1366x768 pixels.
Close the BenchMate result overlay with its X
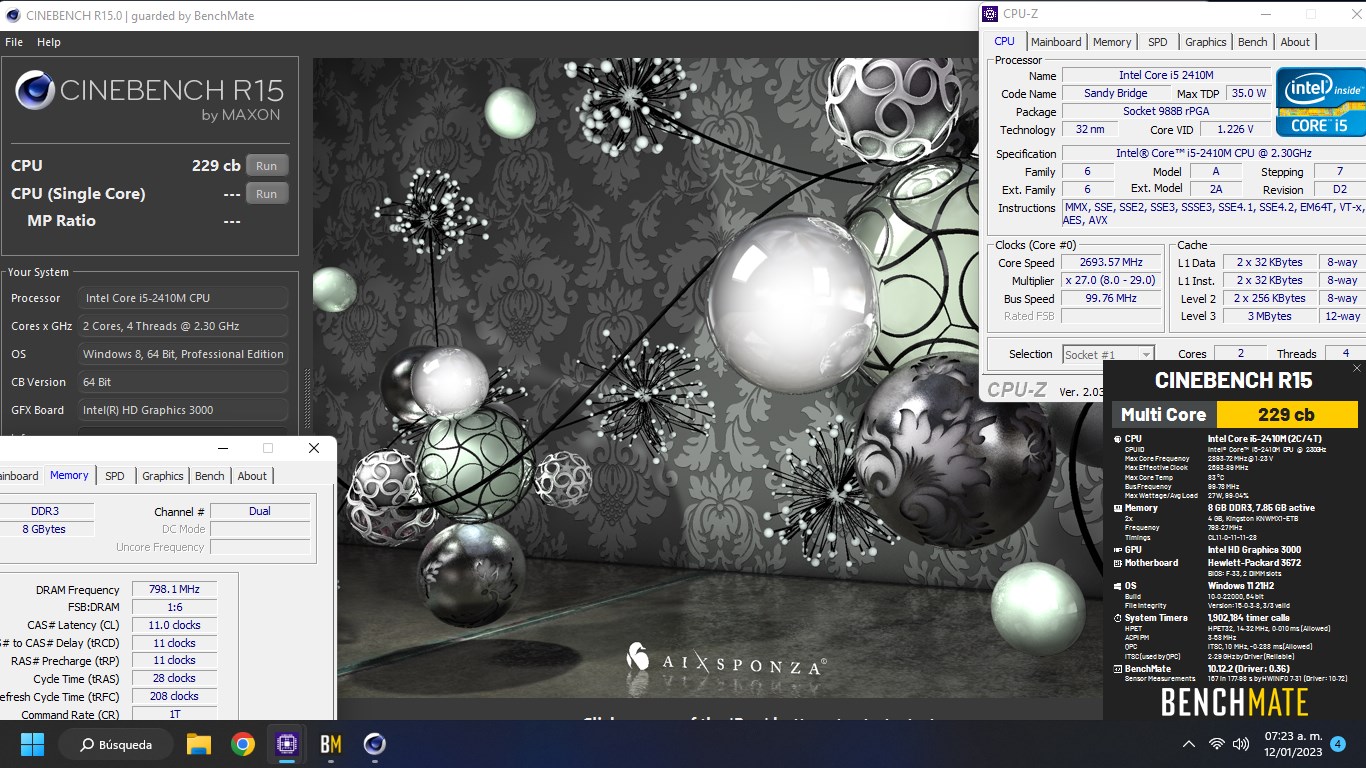[x=1356, y=368]
